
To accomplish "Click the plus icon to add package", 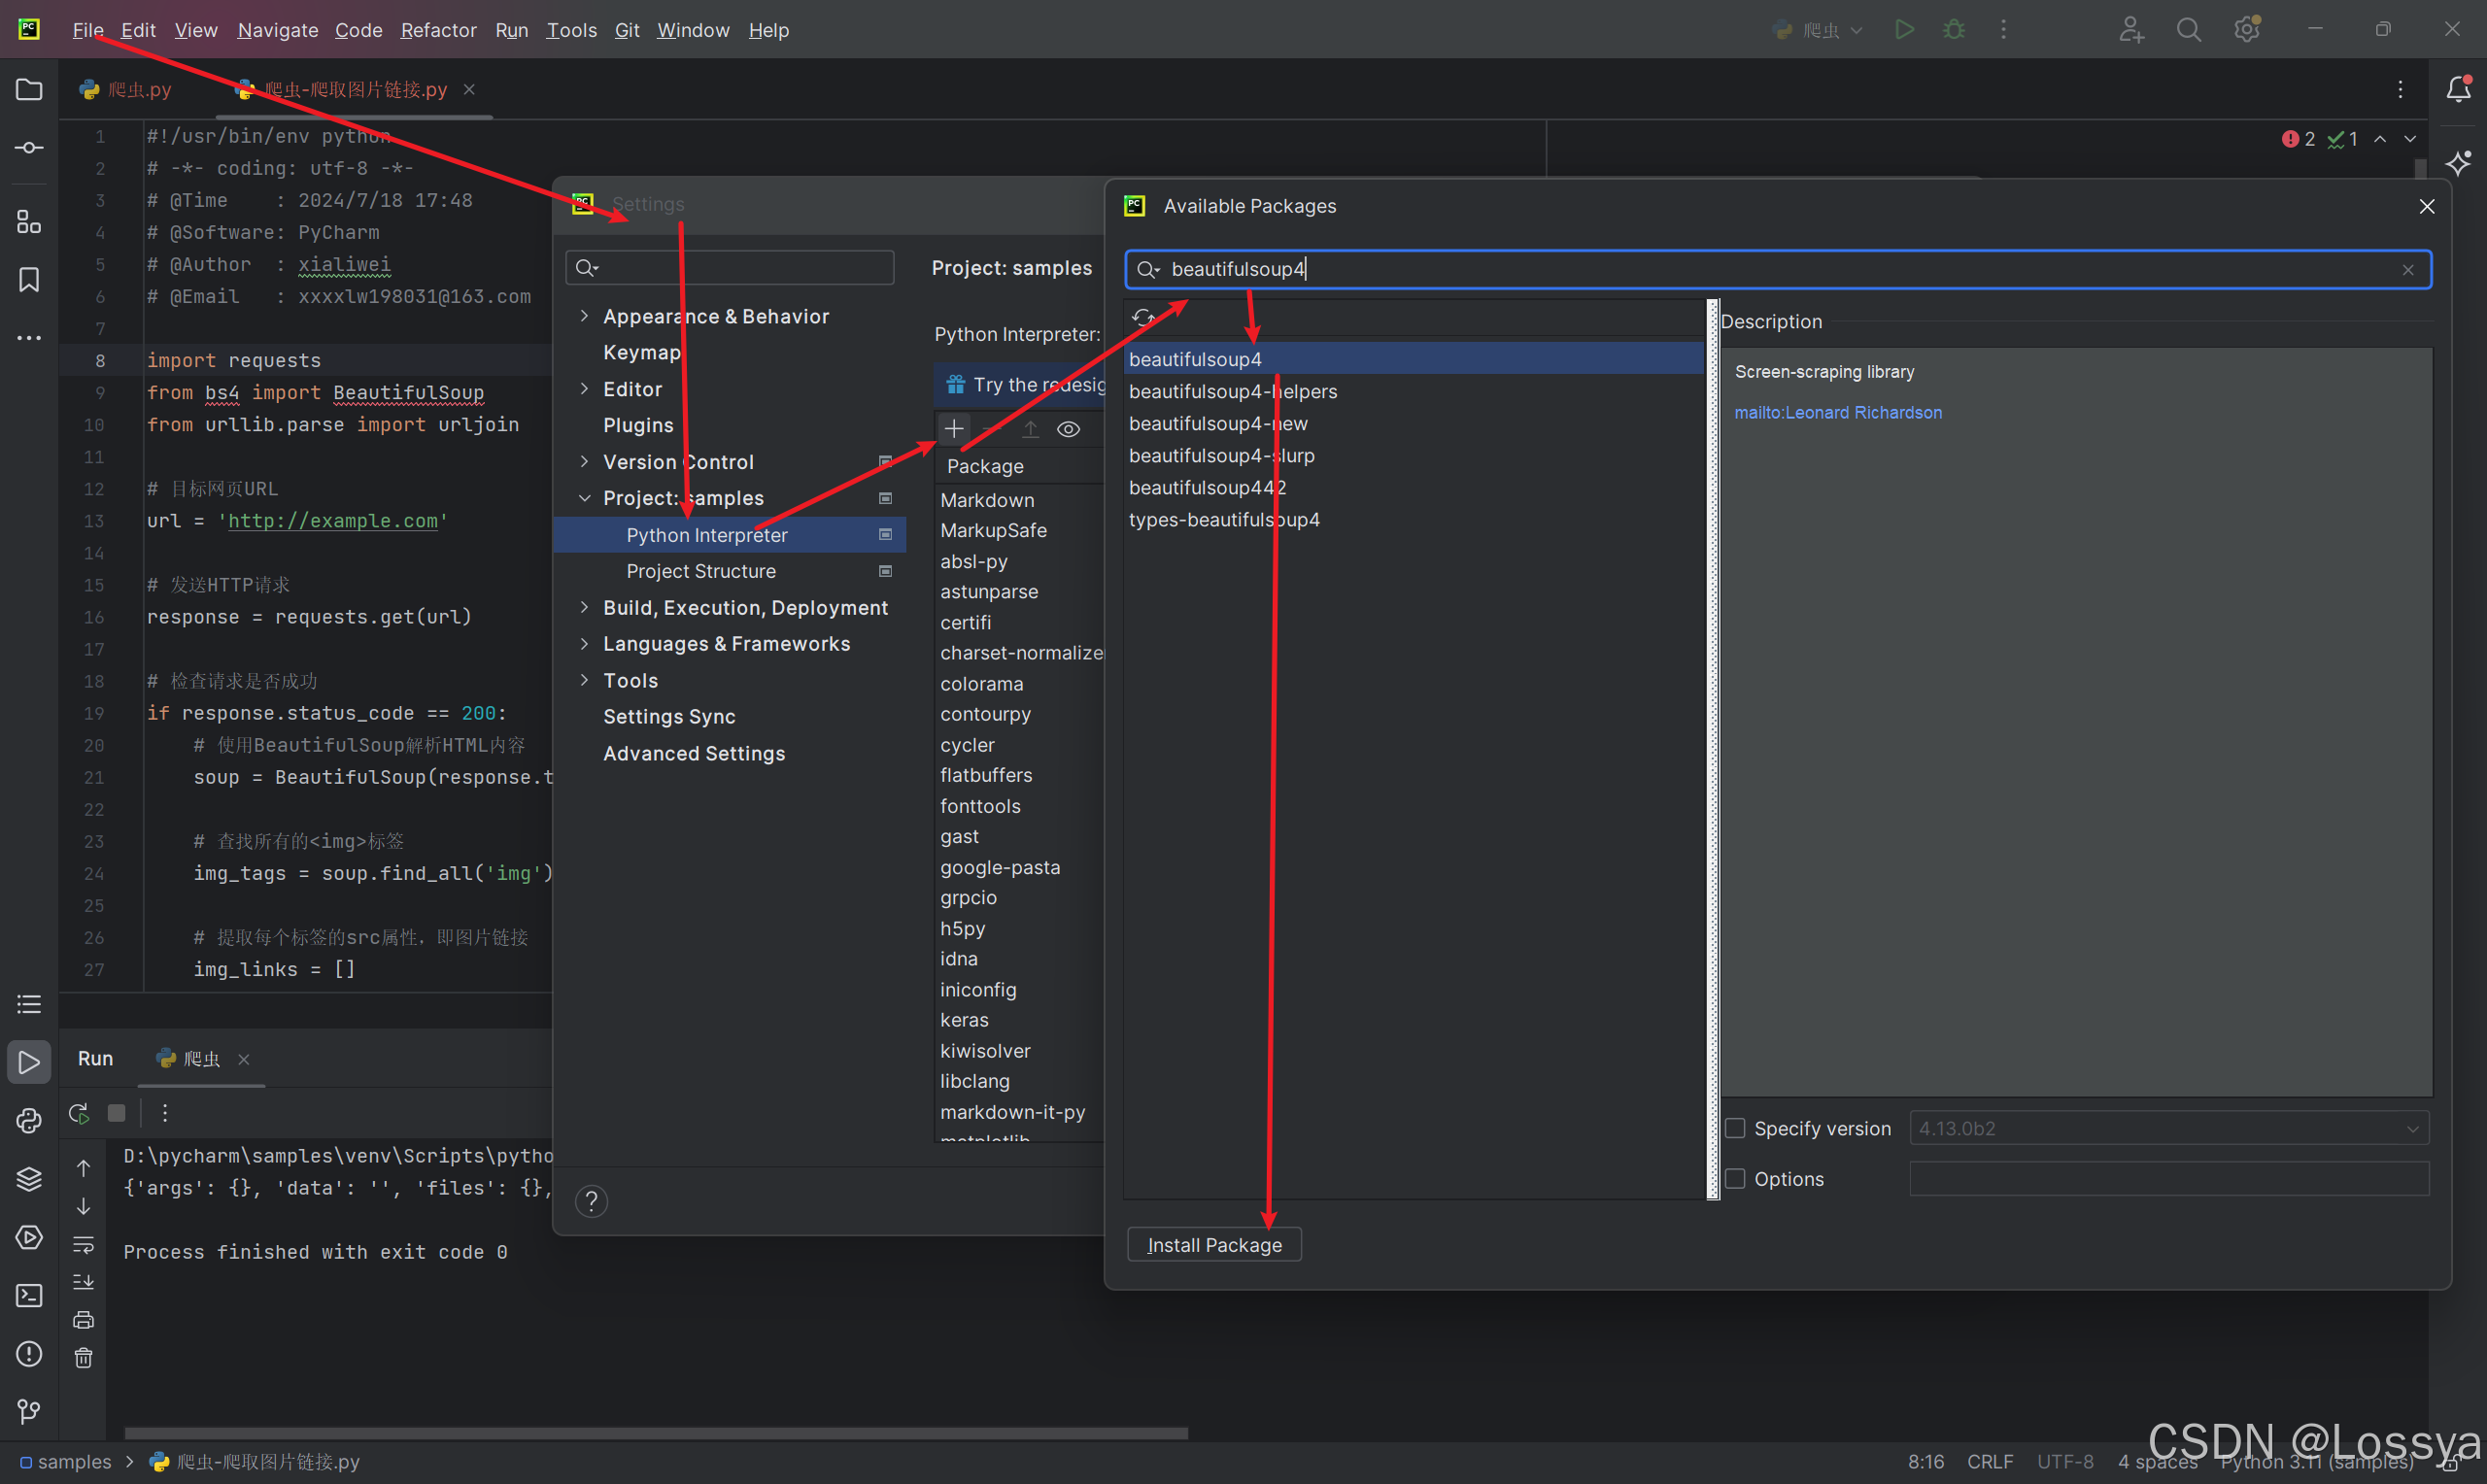I will click(954, 429).
